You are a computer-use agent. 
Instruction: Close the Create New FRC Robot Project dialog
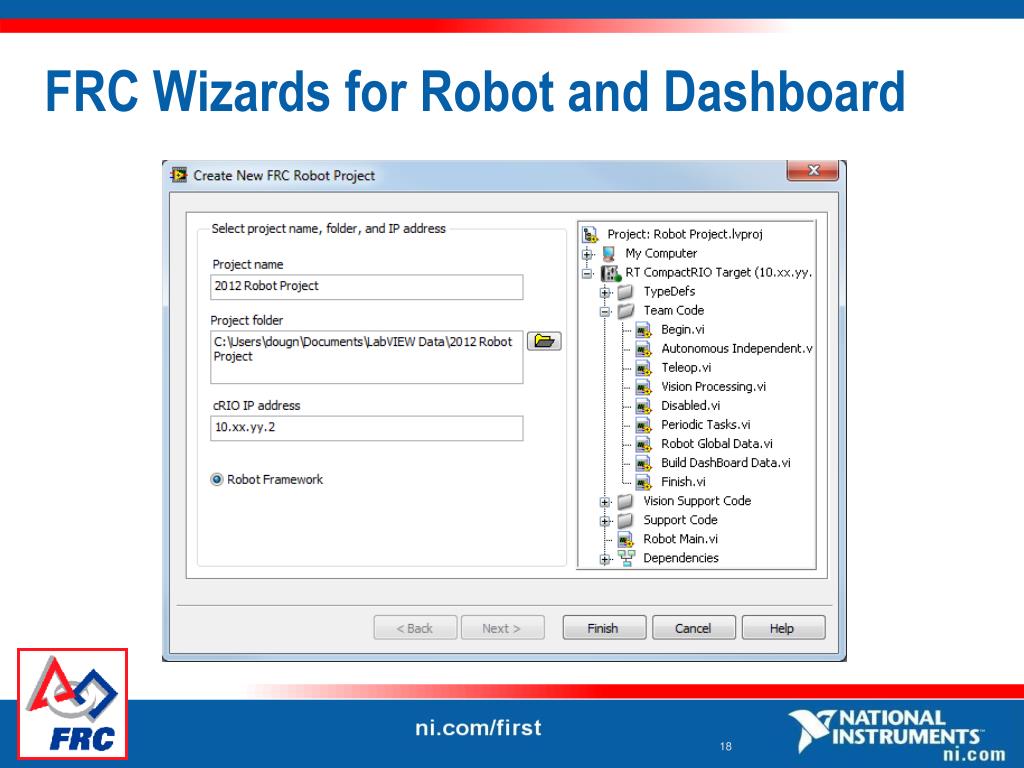coord(813,170)
